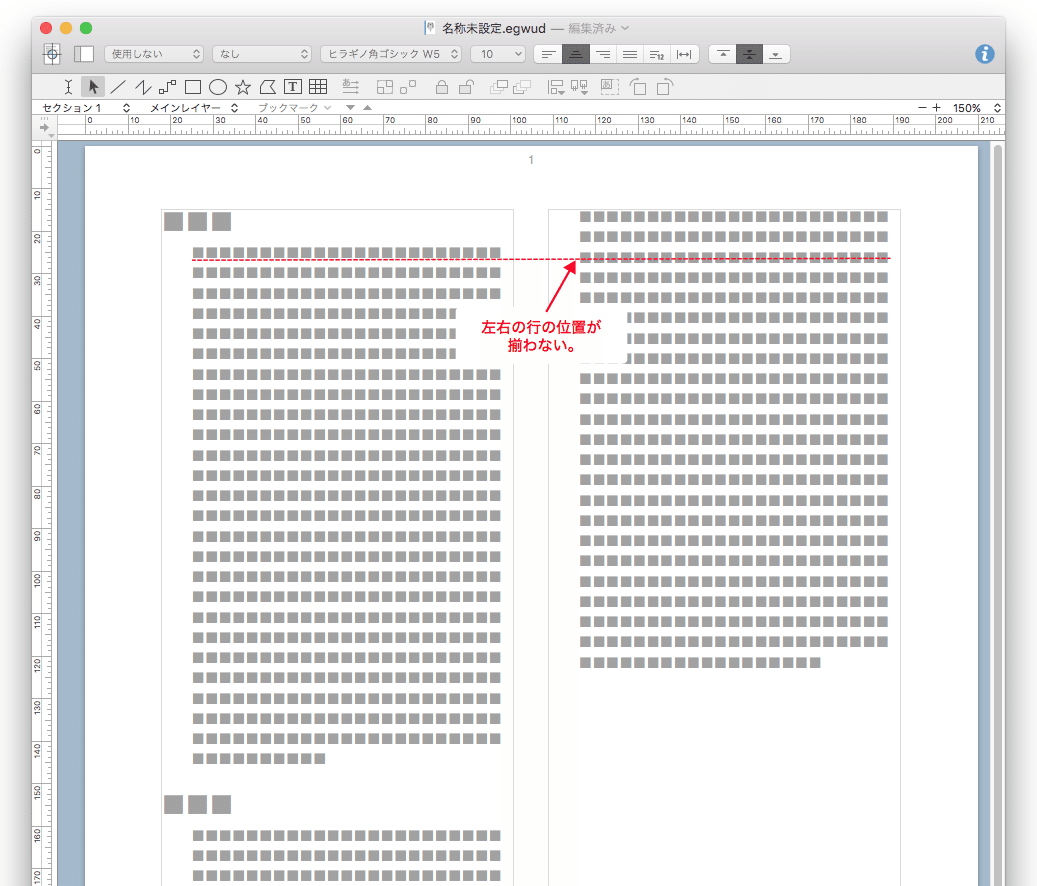This screenshot has width=1037, height=886.
Task: Click the horizontal ruler at 100
Action: [x=519, y=120]
